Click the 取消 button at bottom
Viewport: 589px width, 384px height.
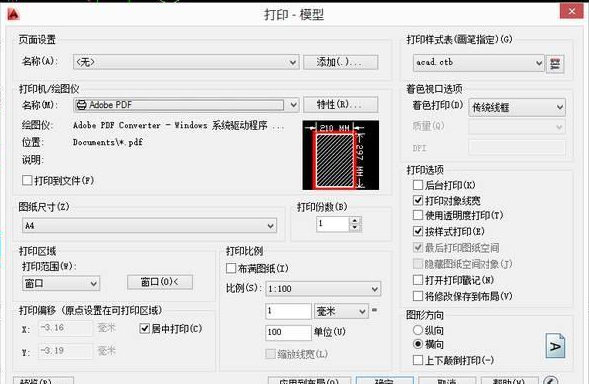click(447, 381)
